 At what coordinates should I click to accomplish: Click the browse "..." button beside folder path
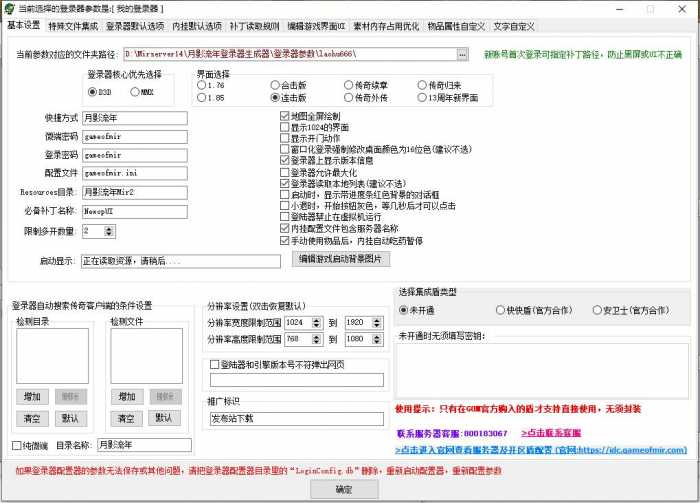[x=462, y=53]
